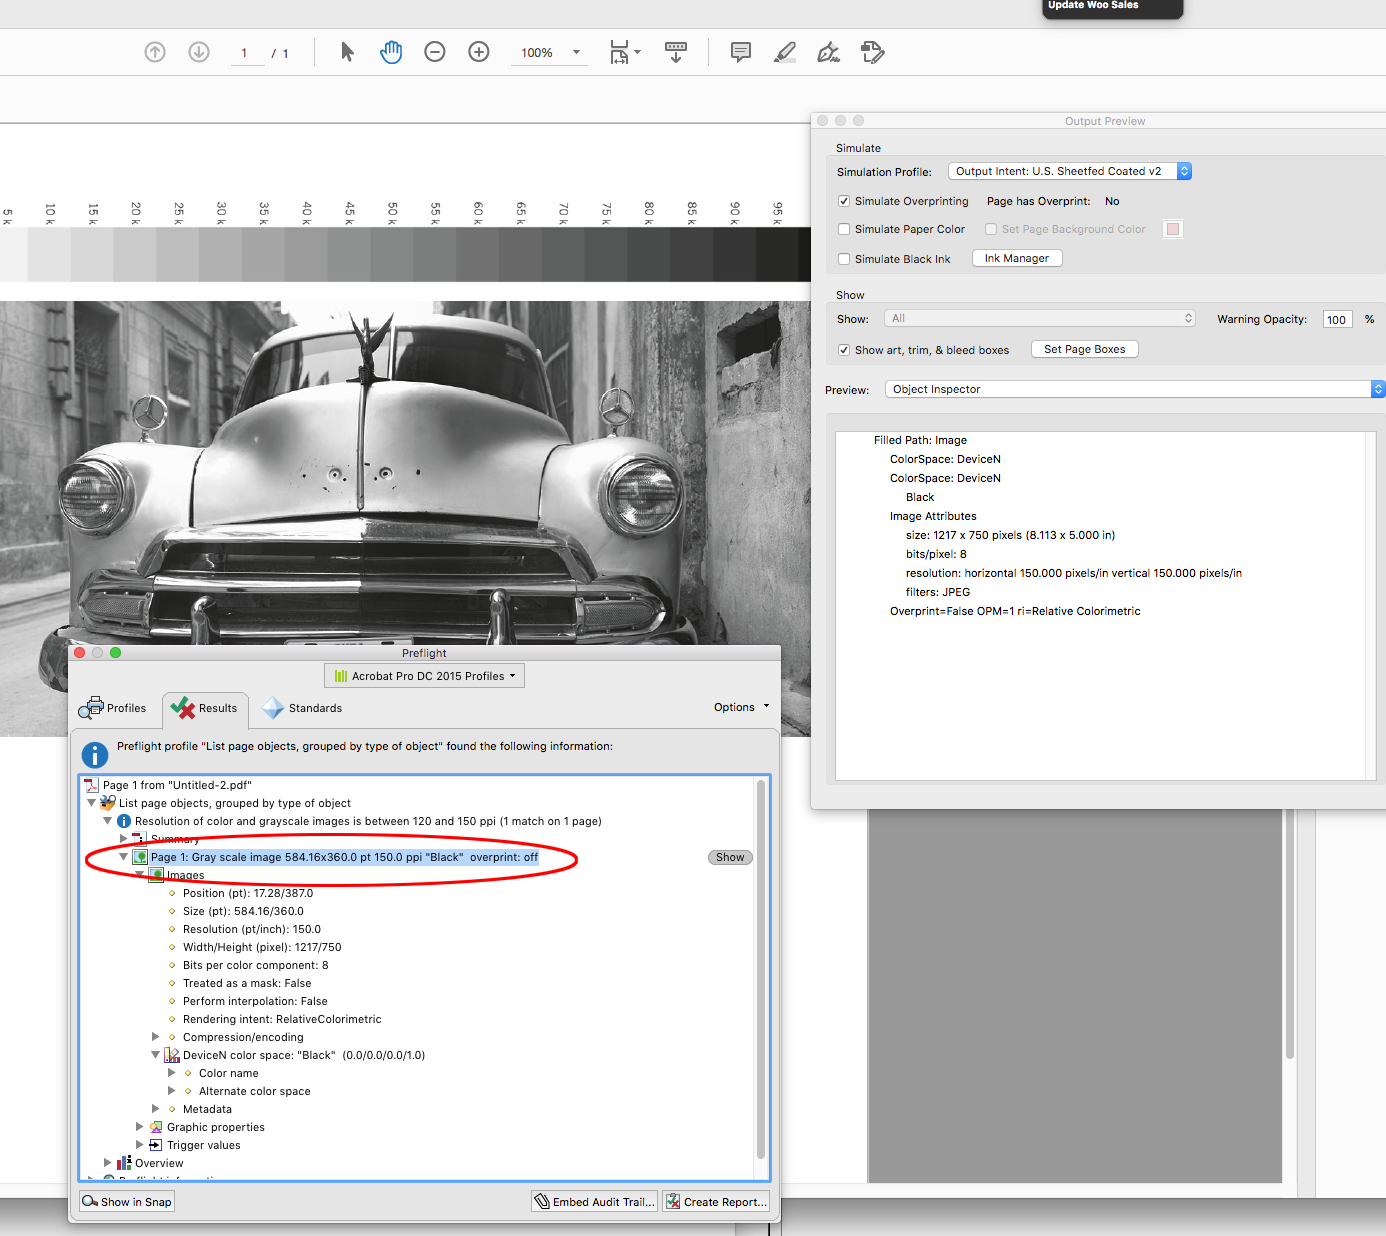
Task: Click the Warning Opacity value field
Action: tap(1337, 319)
